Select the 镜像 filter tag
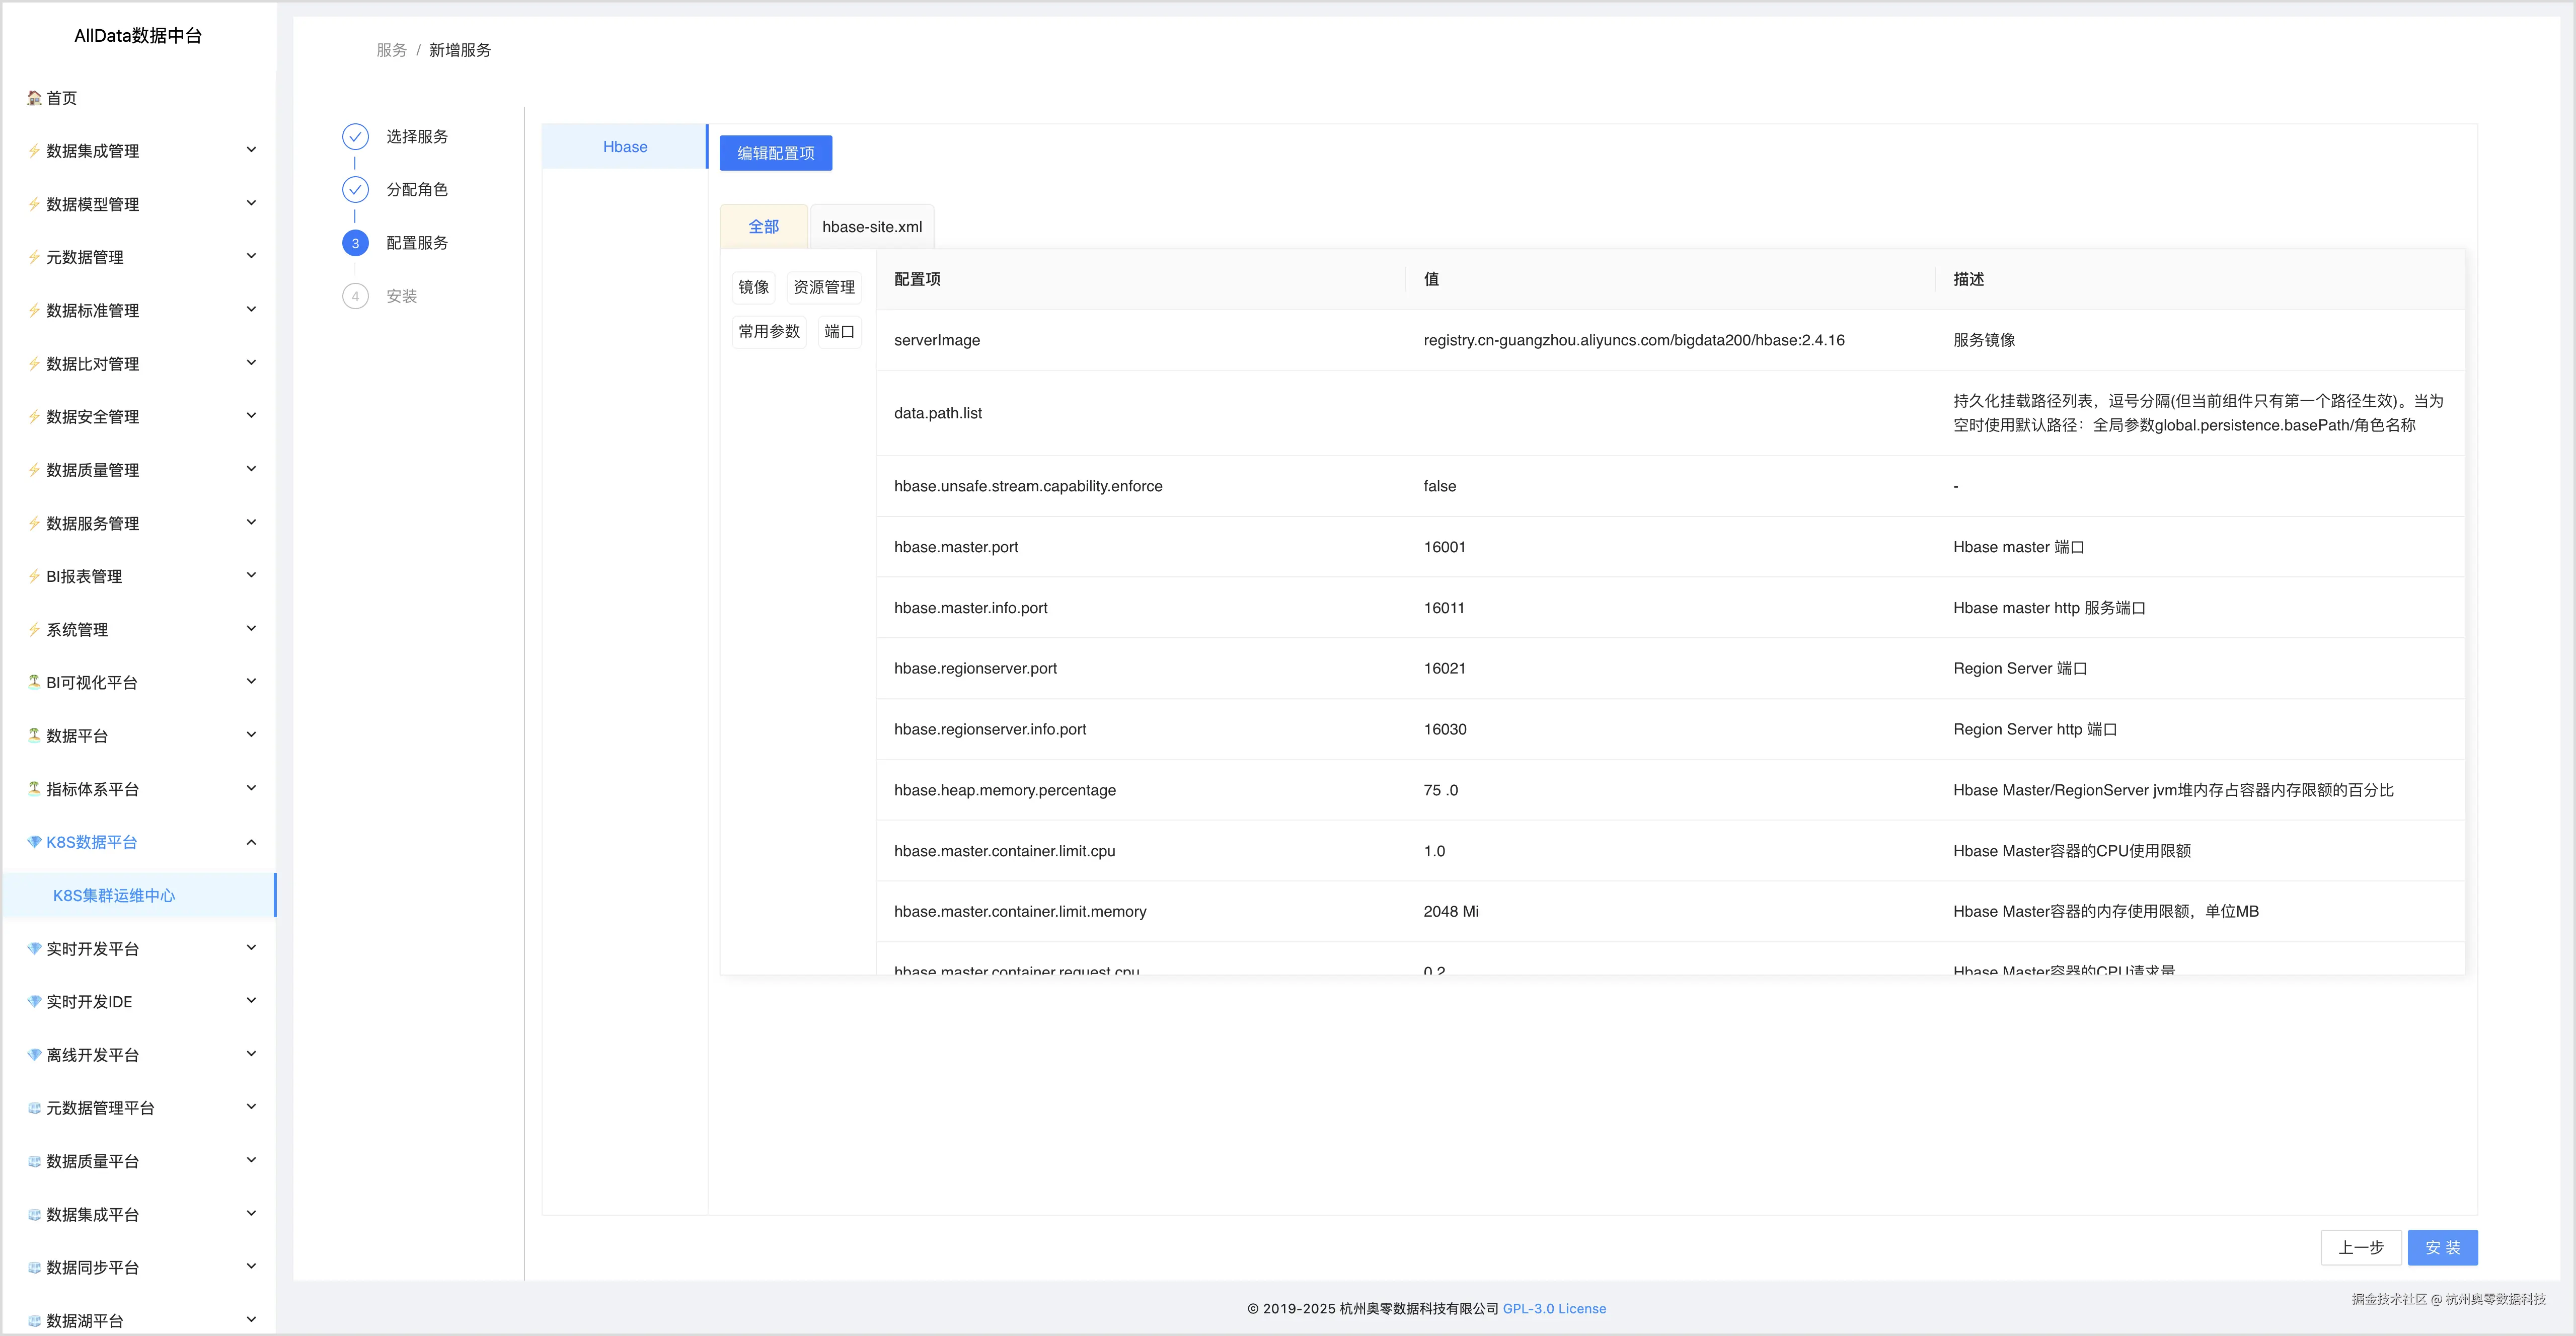The image size is (2576, 1336). click(753, 287)
